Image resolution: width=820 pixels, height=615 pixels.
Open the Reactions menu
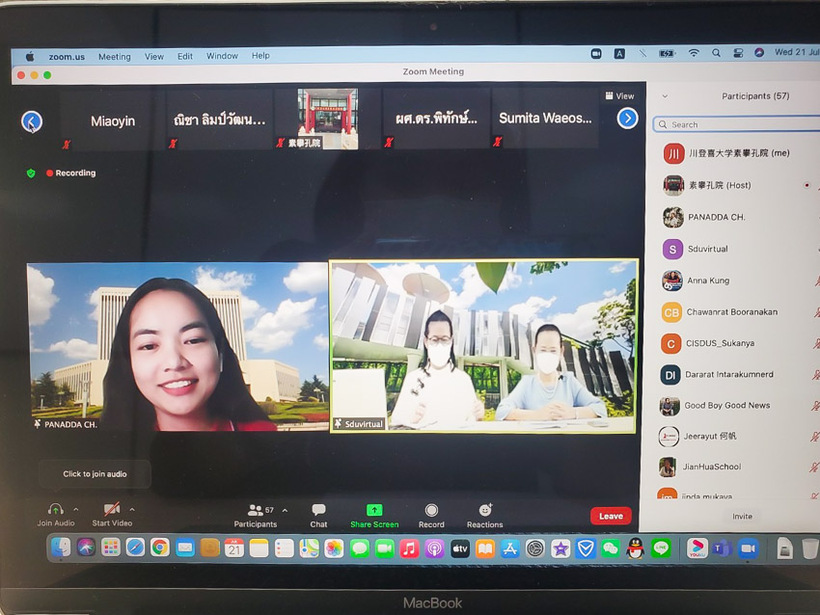485,510
